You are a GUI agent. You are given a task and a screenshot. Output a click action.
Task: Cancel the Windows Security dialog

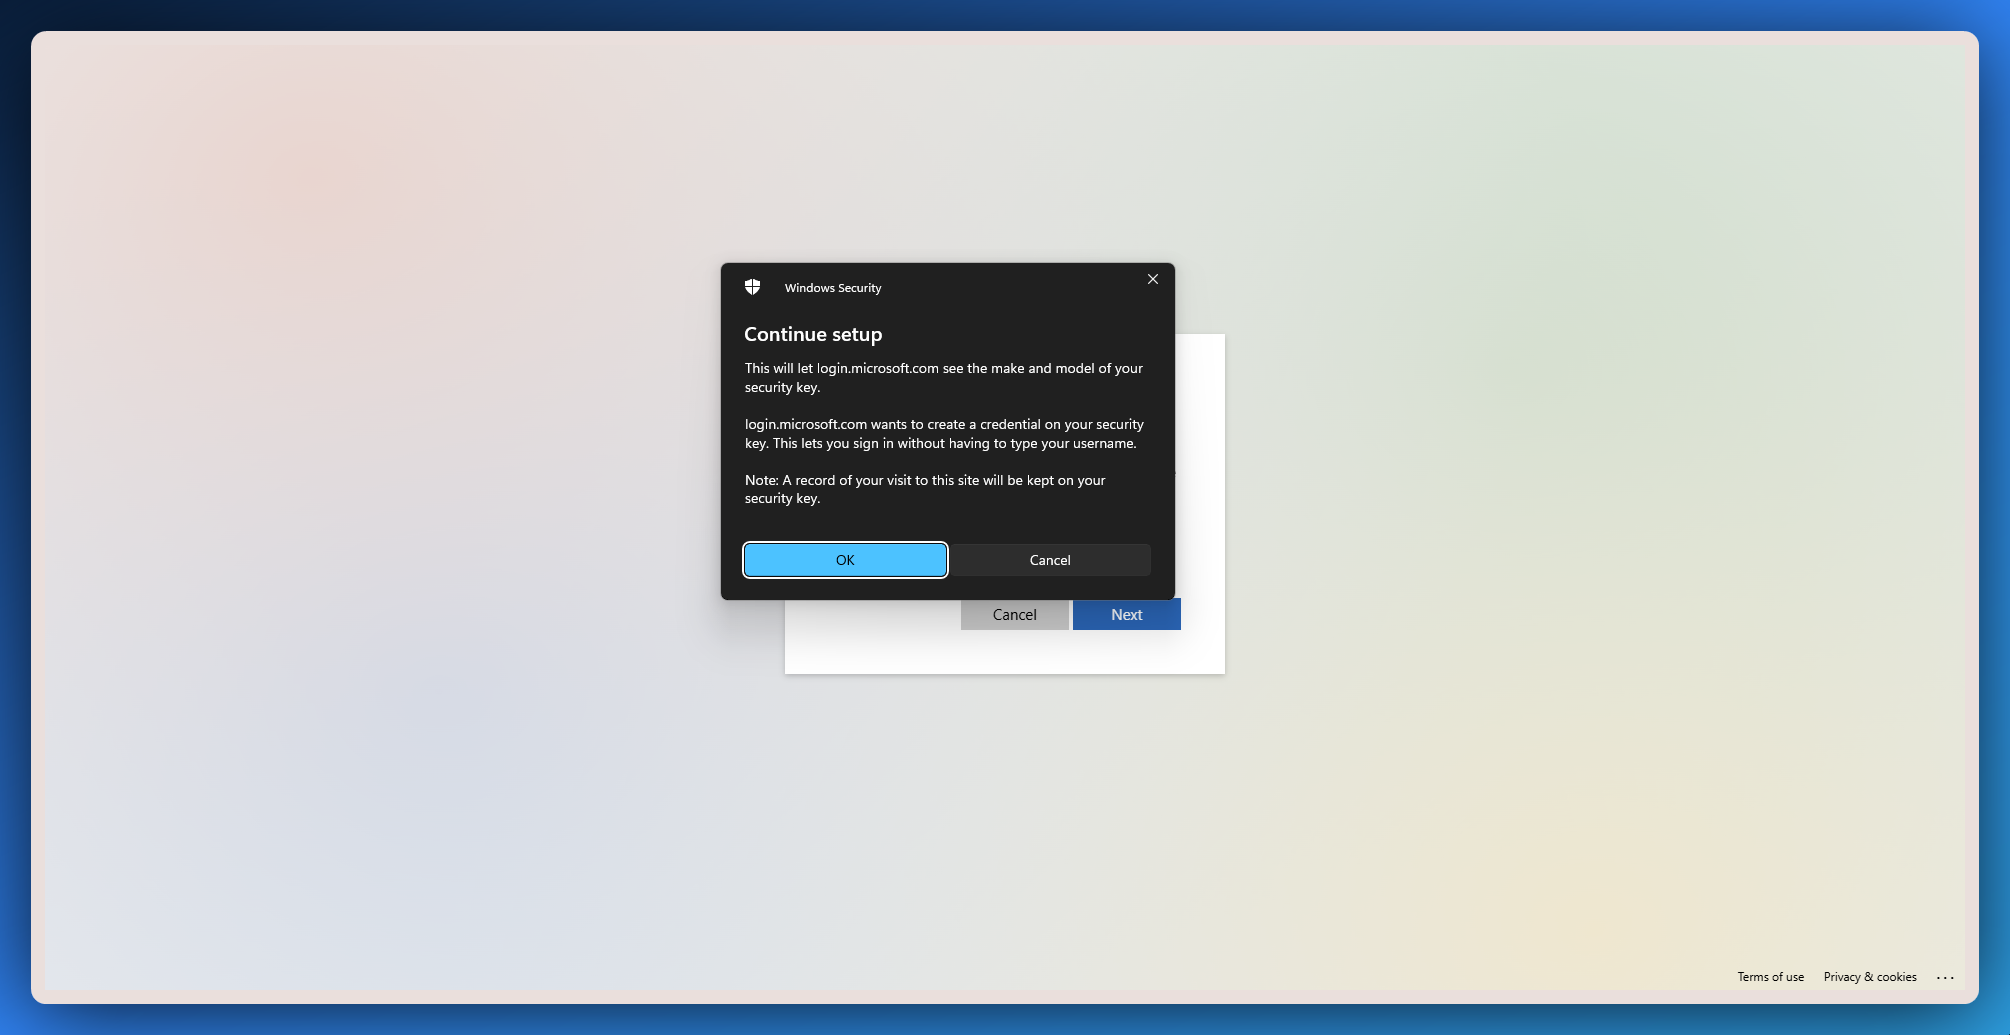(x=1050, y=560)
